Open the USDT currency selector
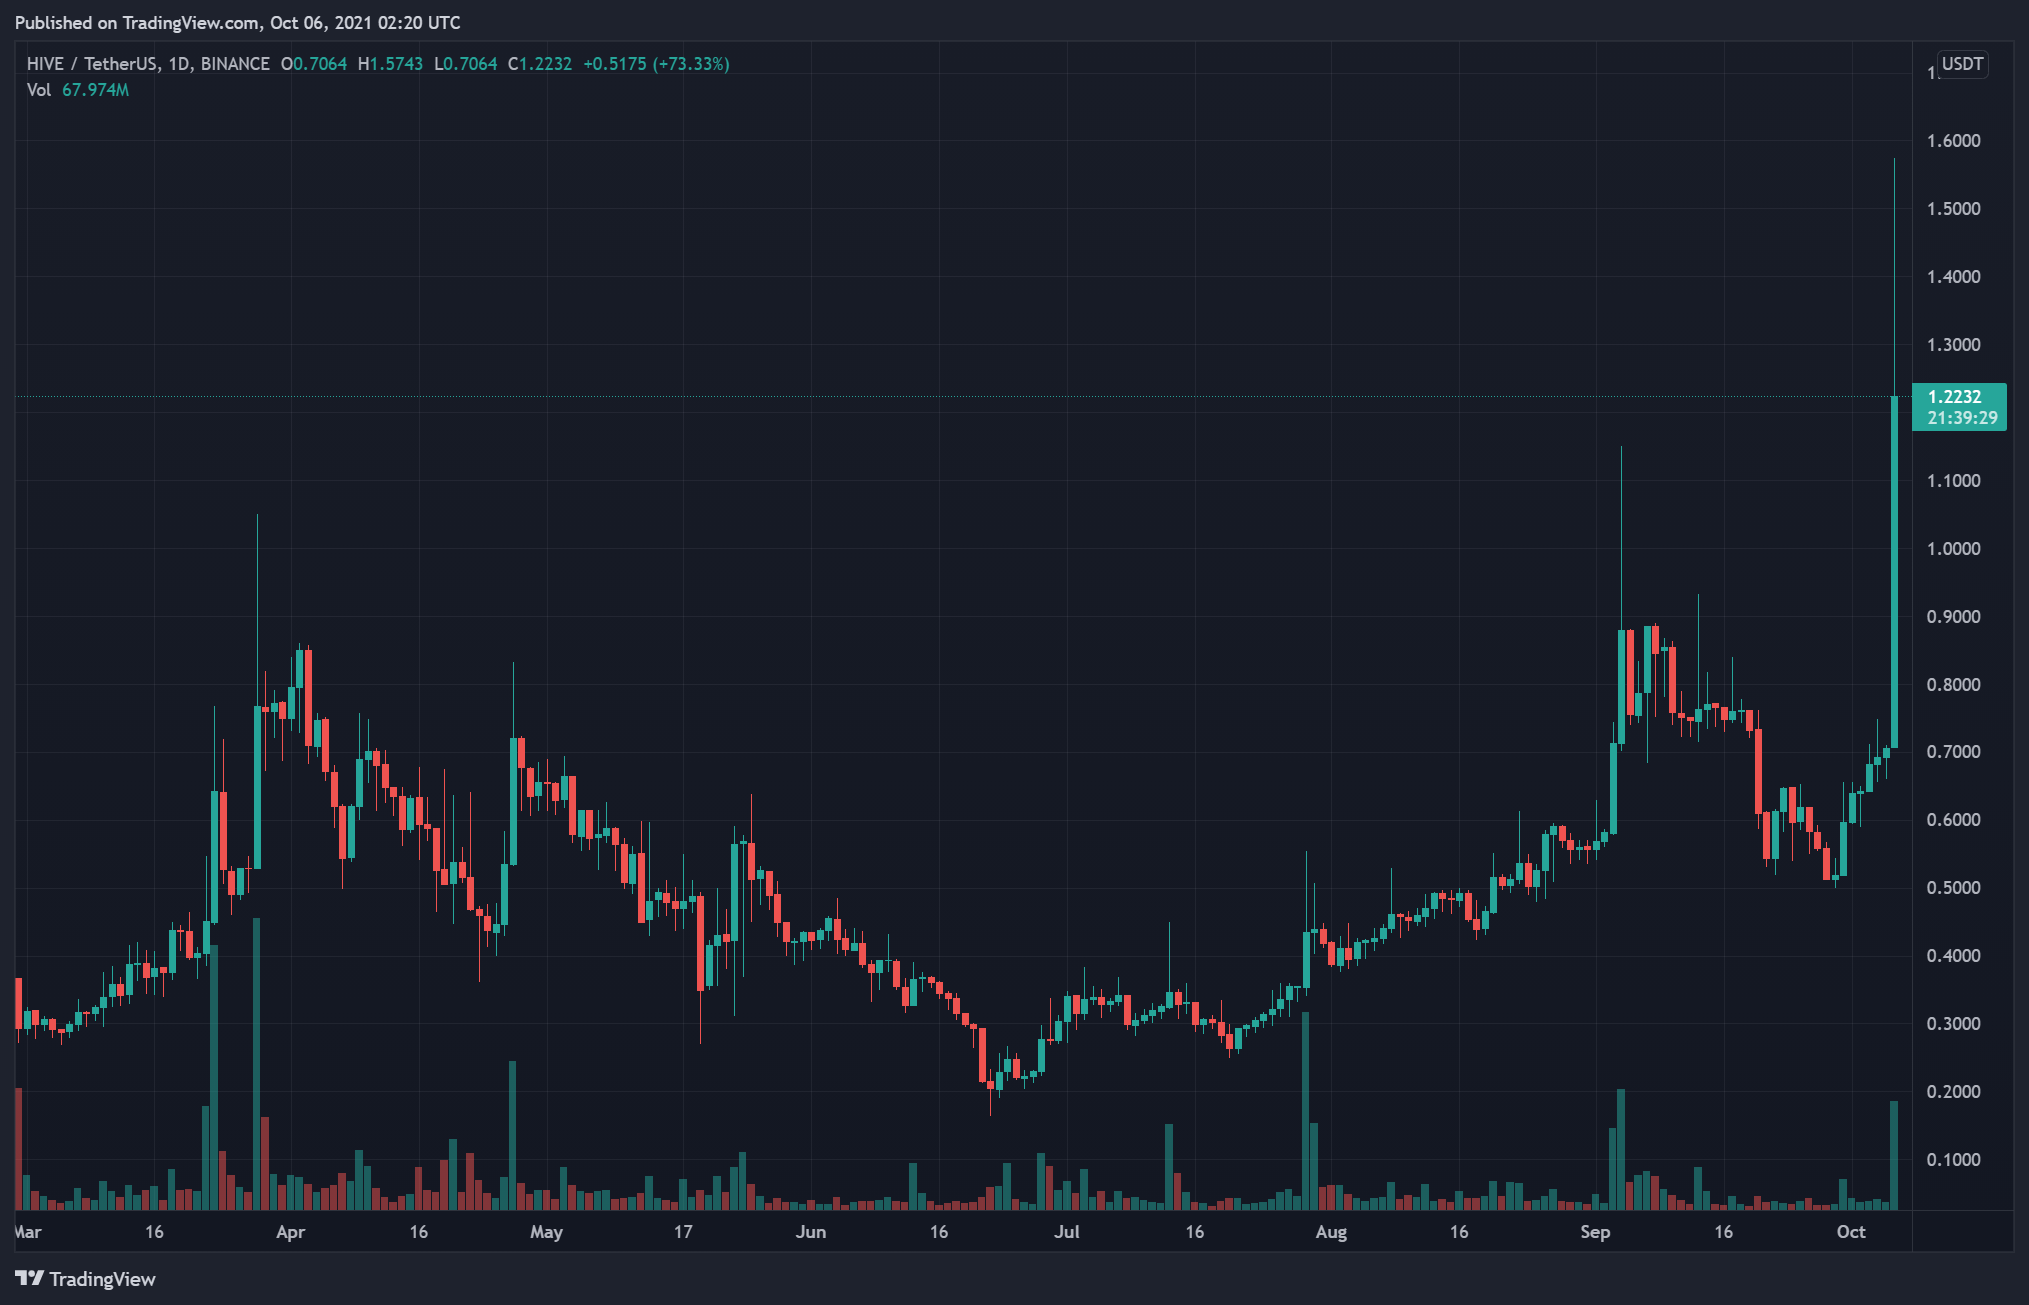The width and height of the screenshot is (2029, 1305). click(x=1961, y=64)
